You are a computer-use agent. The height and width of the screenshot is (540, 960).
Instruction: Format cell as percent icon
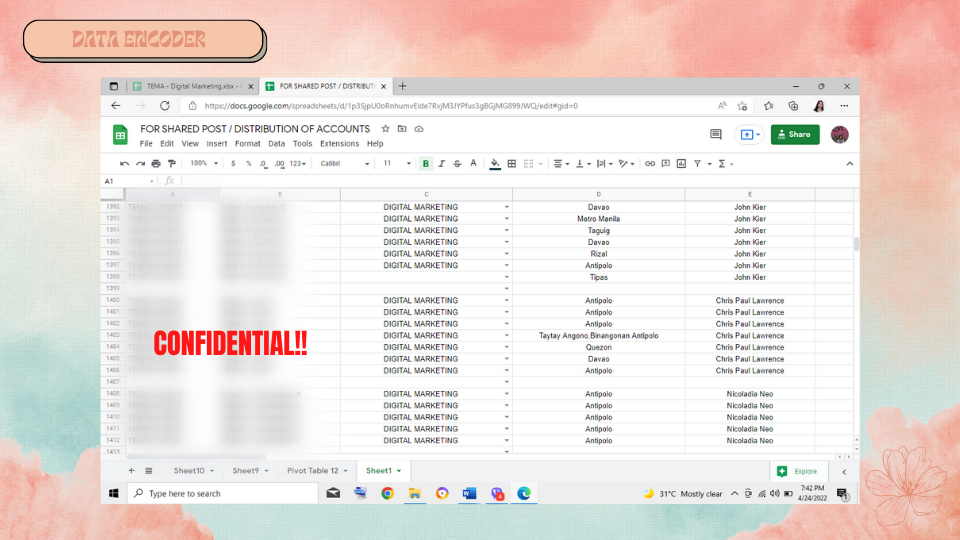tap(249, 163)
